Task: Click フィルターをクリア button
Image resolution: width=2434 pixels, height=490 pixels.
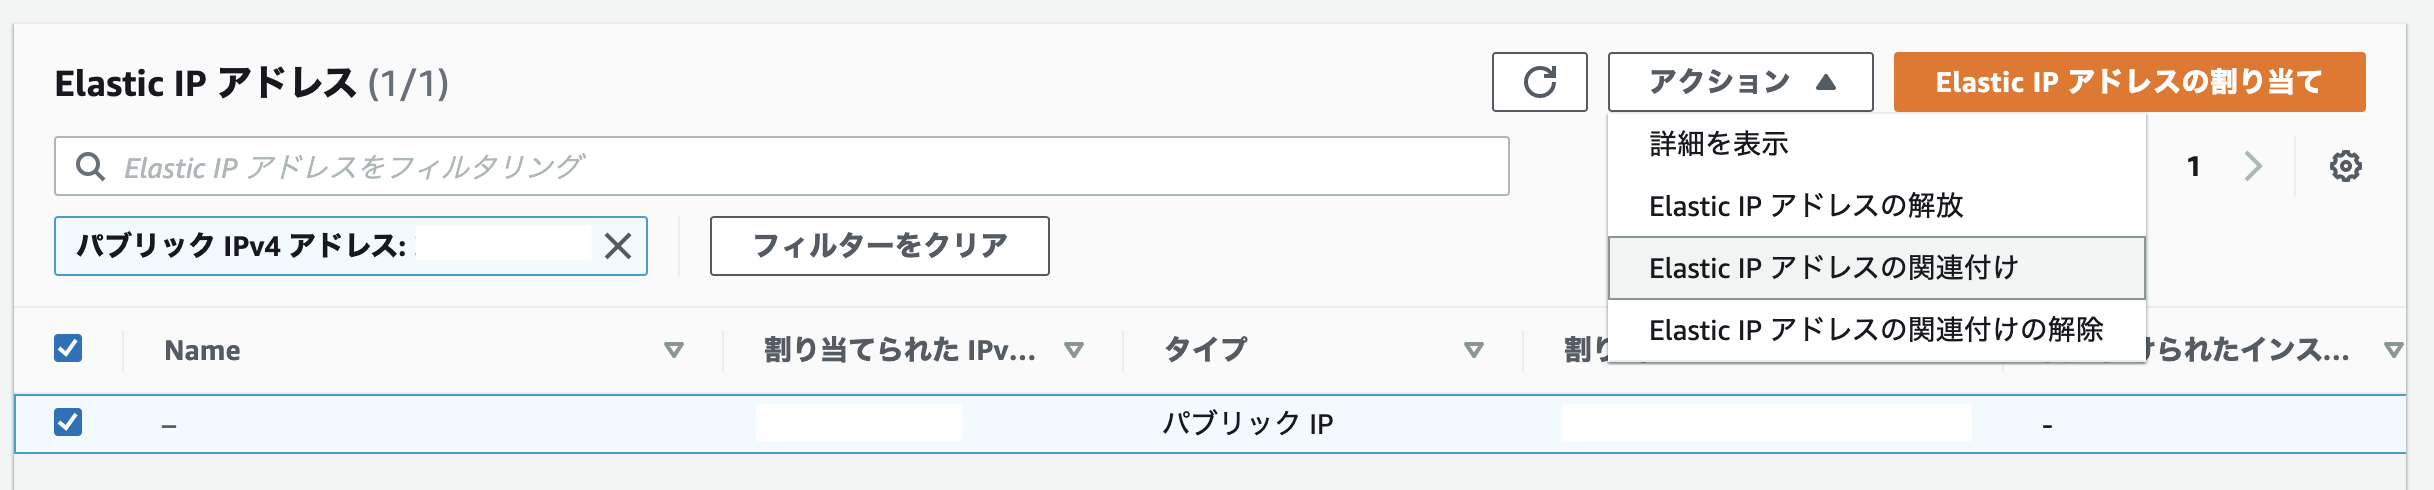Action: 880,246
